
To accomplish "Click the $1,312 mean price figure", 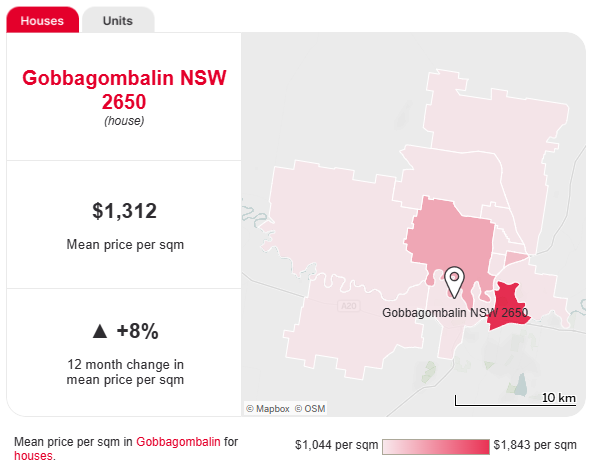I will [x=125, y=211].
